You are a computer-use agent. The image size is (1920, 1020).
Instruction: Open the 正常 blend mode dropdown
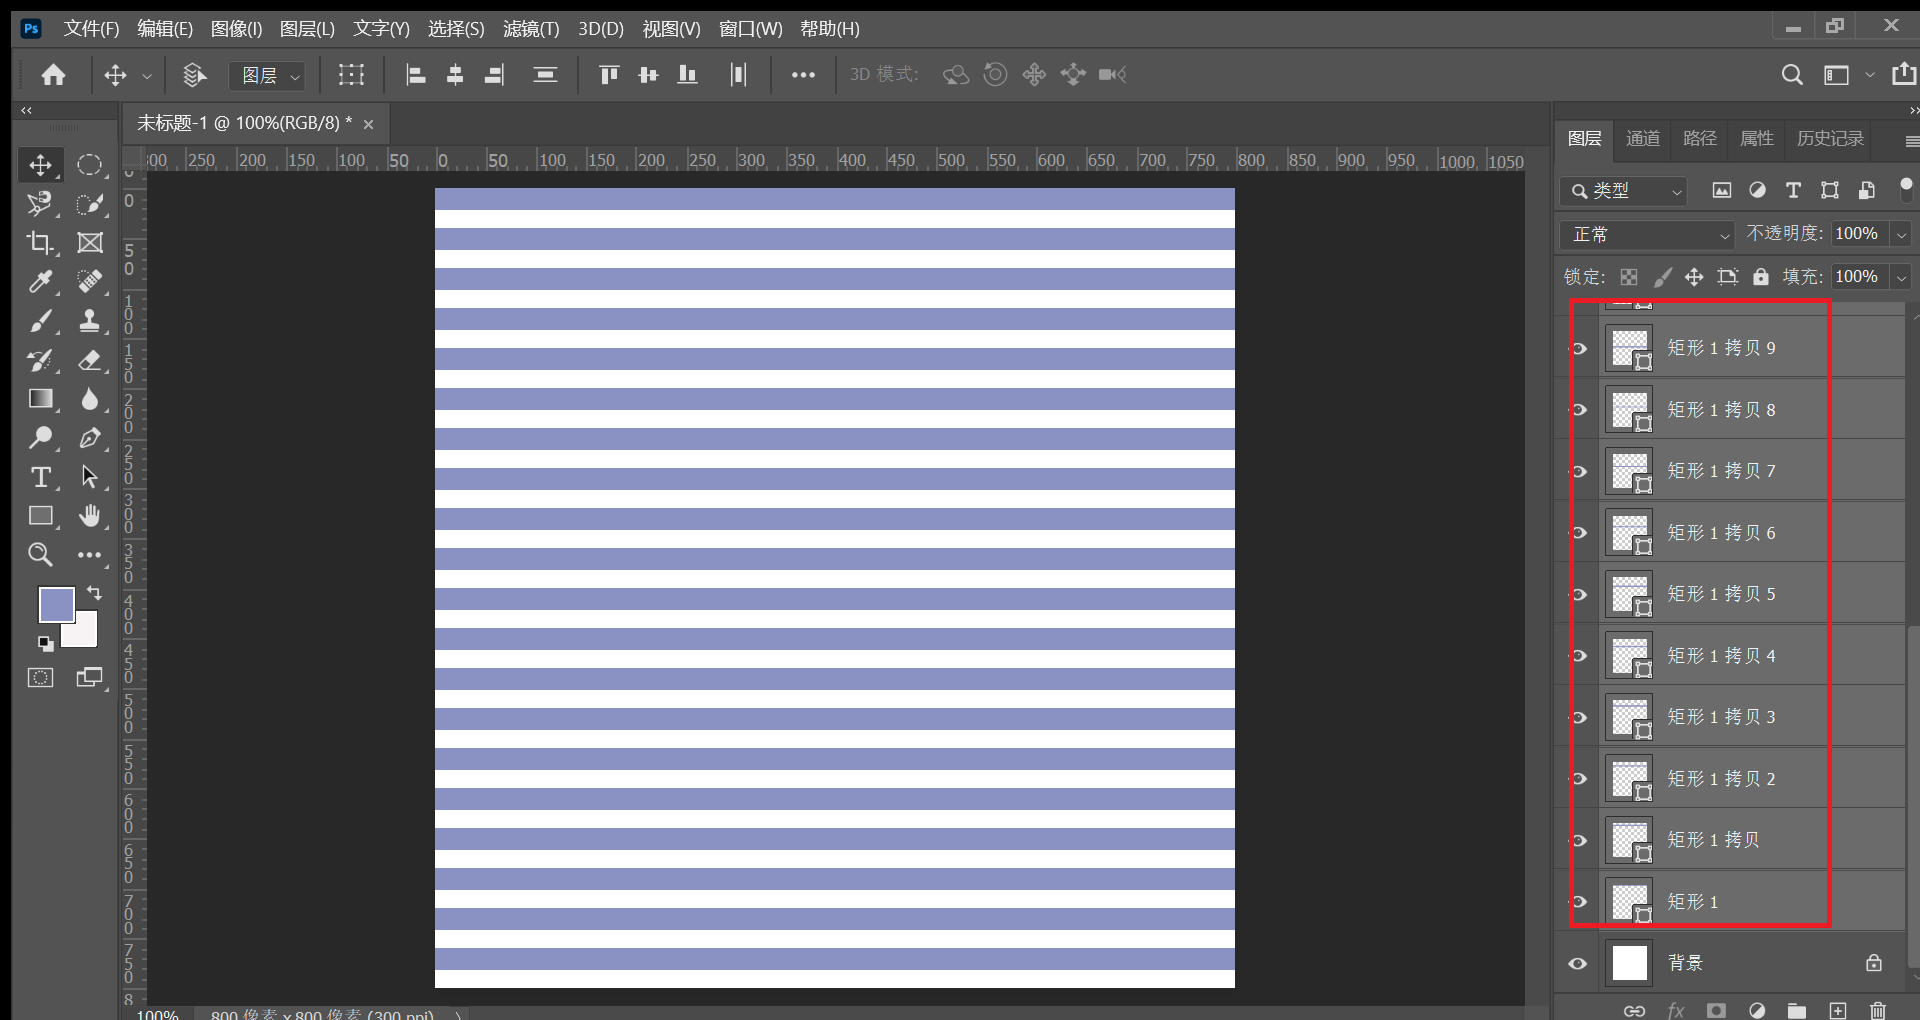1646,234
